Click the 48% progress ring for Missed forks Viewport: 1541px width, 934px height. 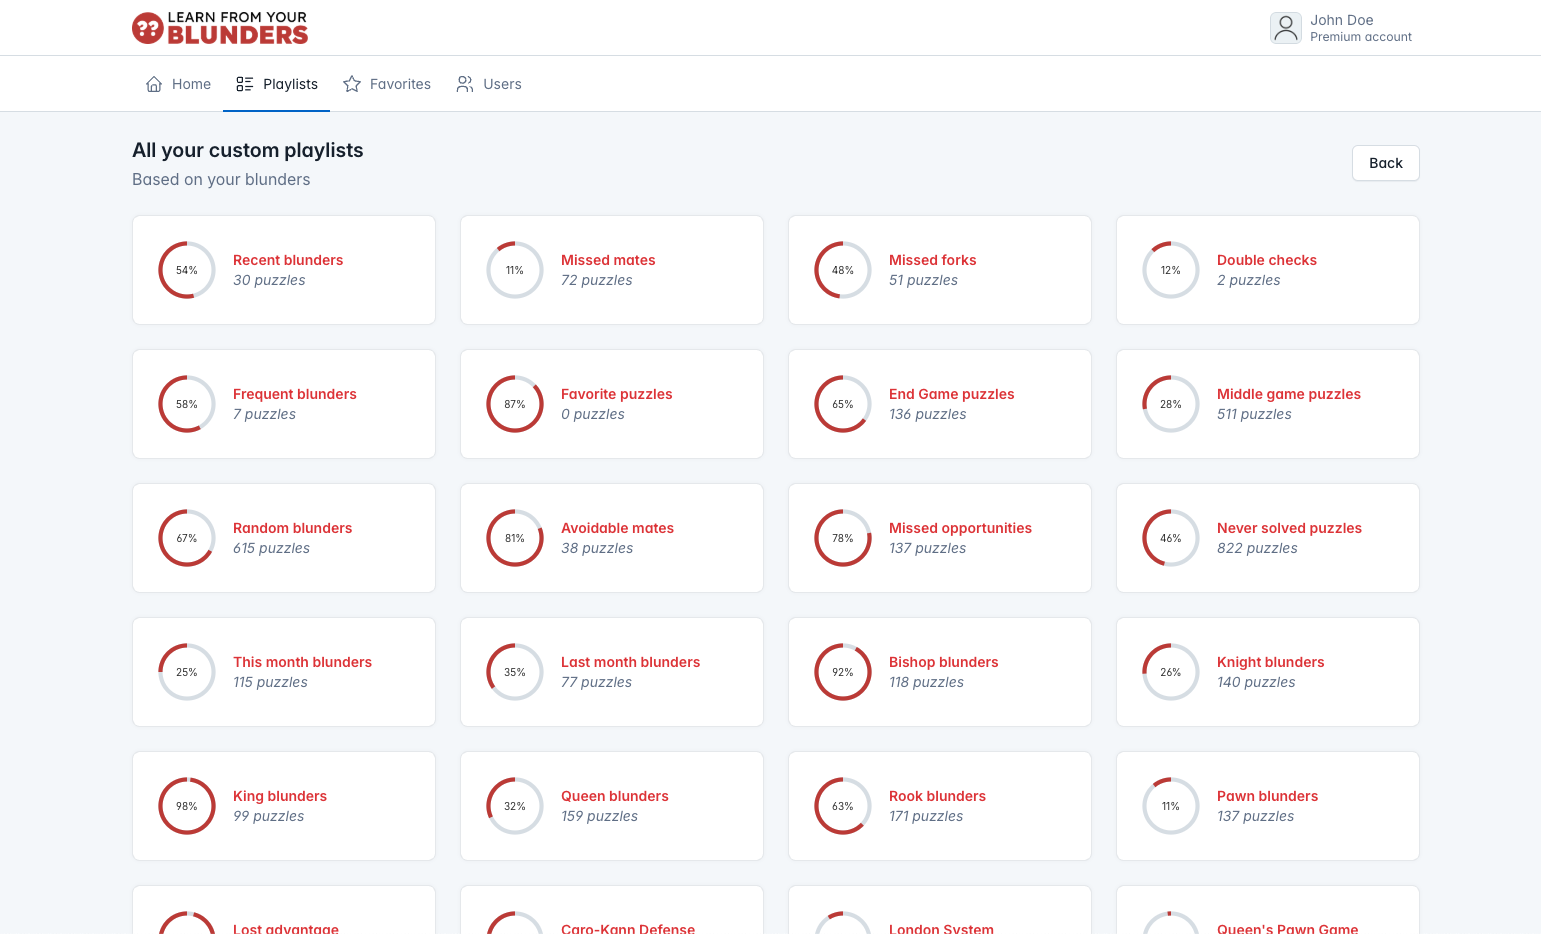[x=843, y=270]
